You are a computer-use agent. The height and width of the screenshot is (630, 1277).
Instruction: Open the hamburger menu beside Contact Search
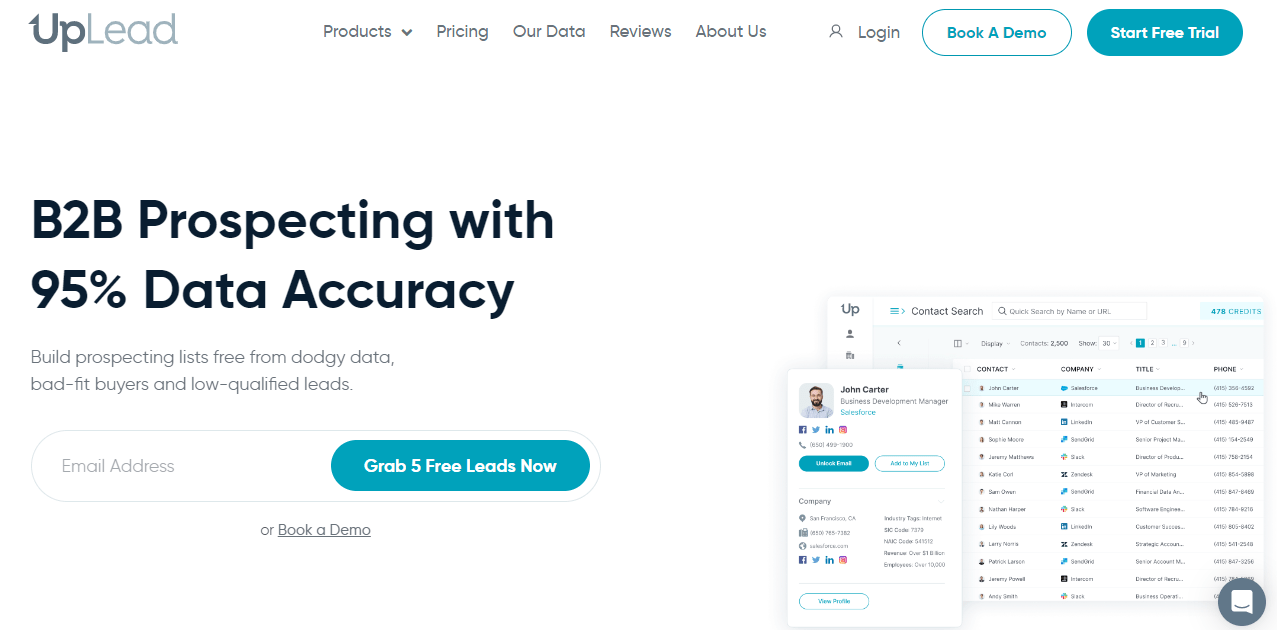(895, 310)
